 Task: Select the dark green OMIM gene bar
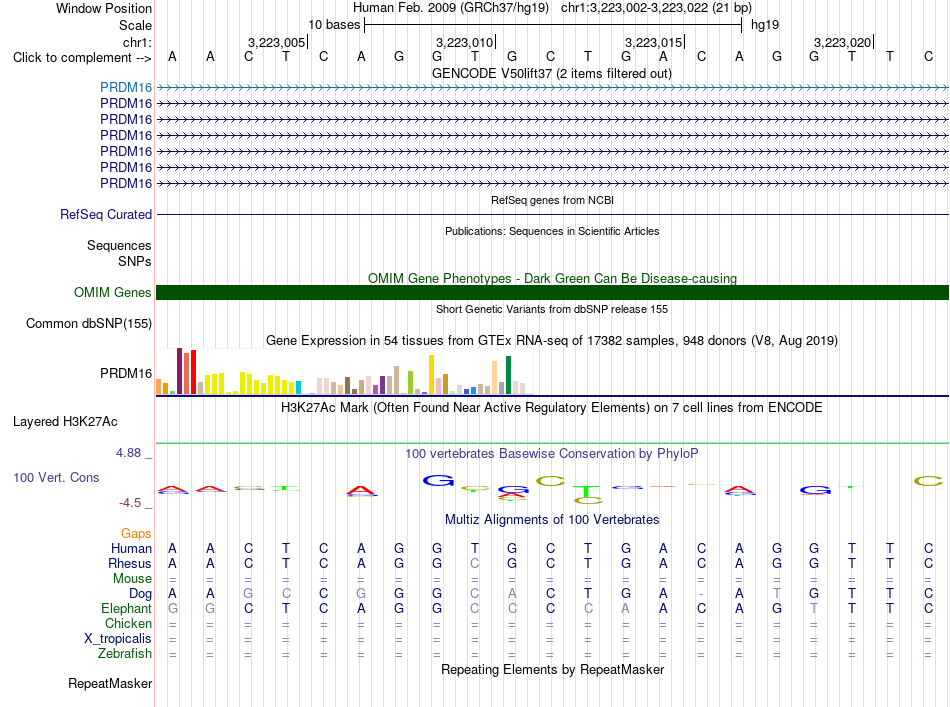pyautogui.click(x=552, y=293)
